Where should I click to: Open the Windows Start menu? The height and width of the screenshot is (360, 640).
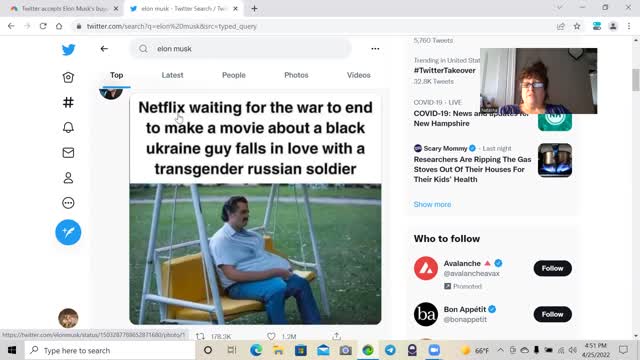coord(12,350)
